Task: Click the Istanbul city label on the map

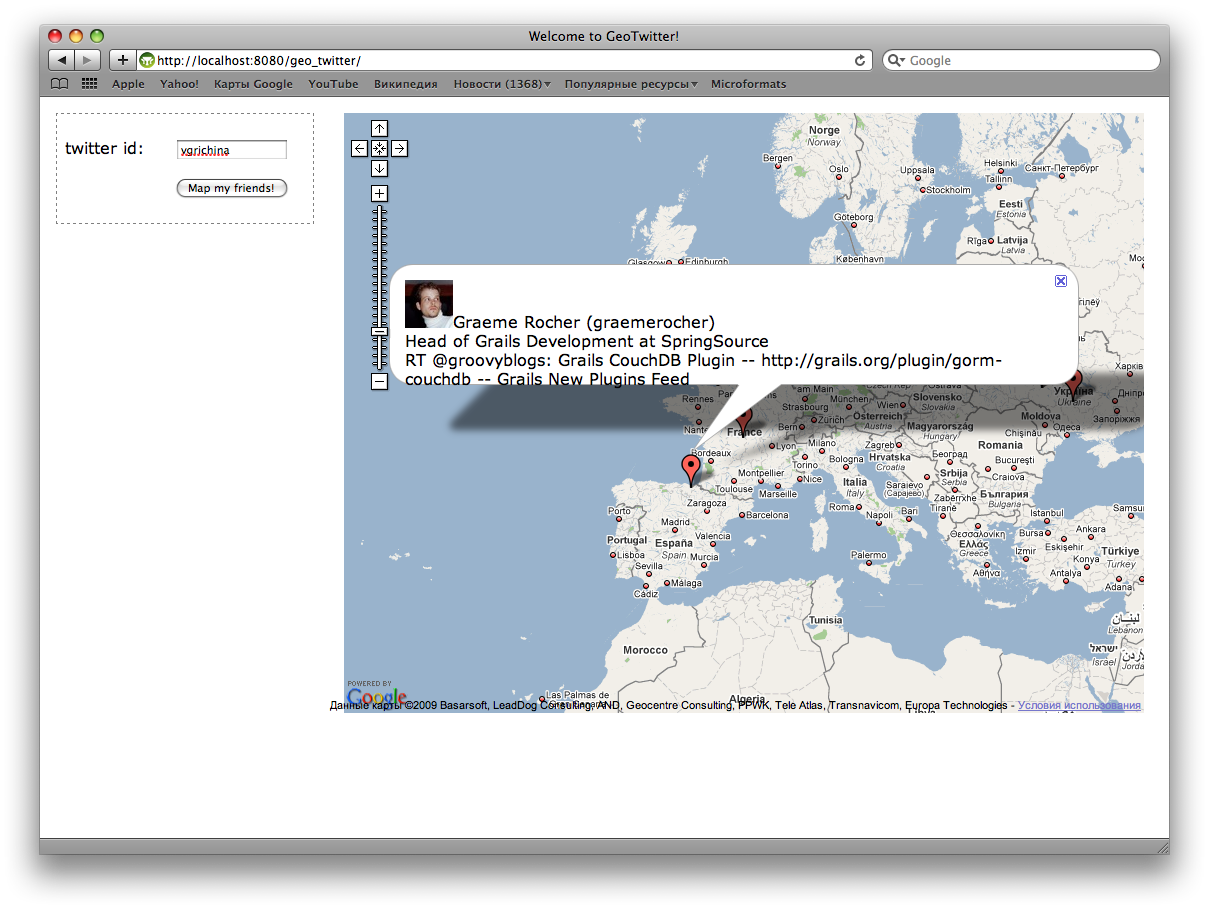Action: [x=1047, y=514]
